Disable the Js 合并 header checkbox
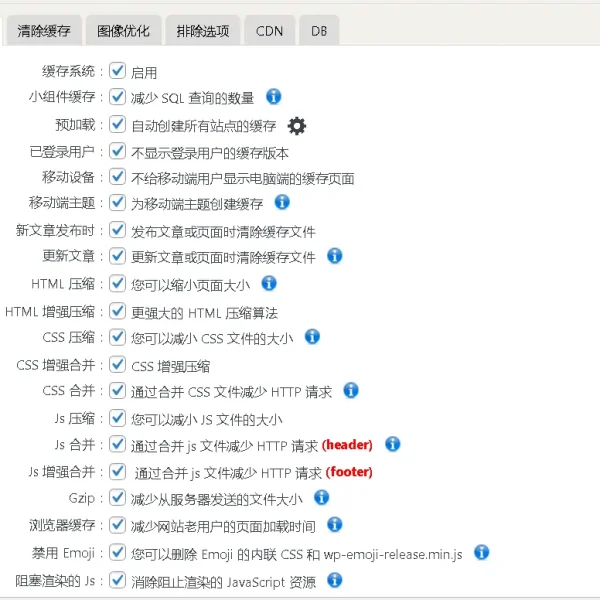The width and height of the screenshot is (600, 600). pos(117,444)
